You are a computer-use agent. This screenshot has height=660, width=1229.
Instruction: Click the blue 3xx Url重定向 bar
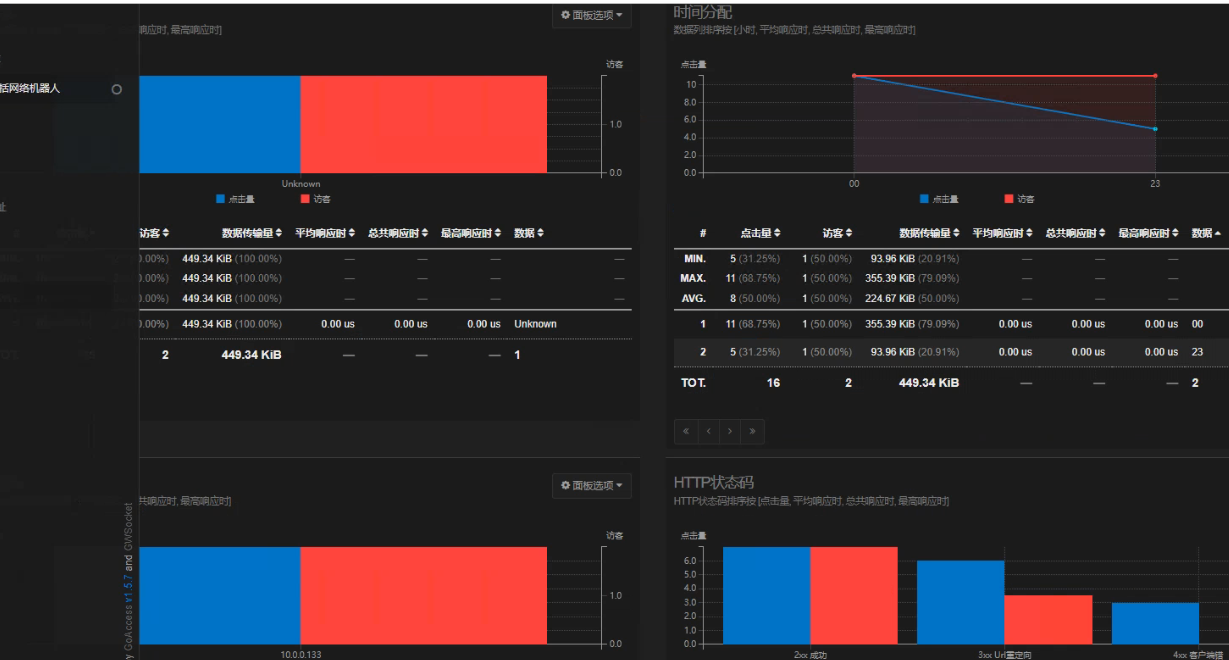960,602
